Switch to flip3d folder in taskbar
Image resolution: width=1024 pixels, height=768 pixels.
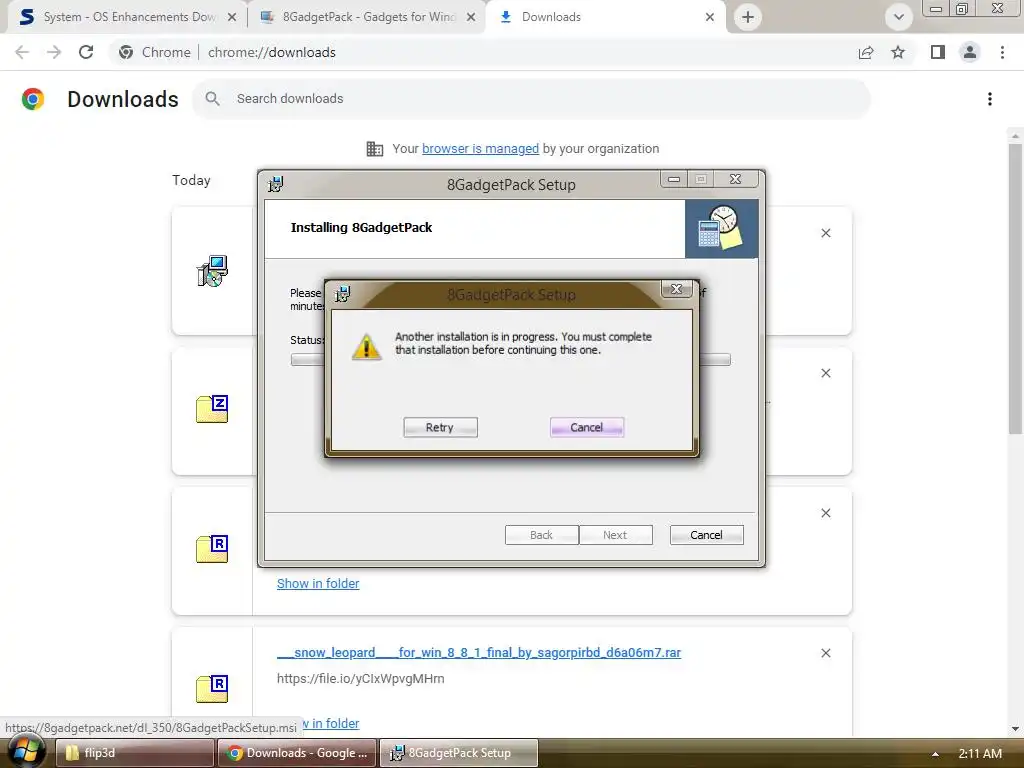135,753
